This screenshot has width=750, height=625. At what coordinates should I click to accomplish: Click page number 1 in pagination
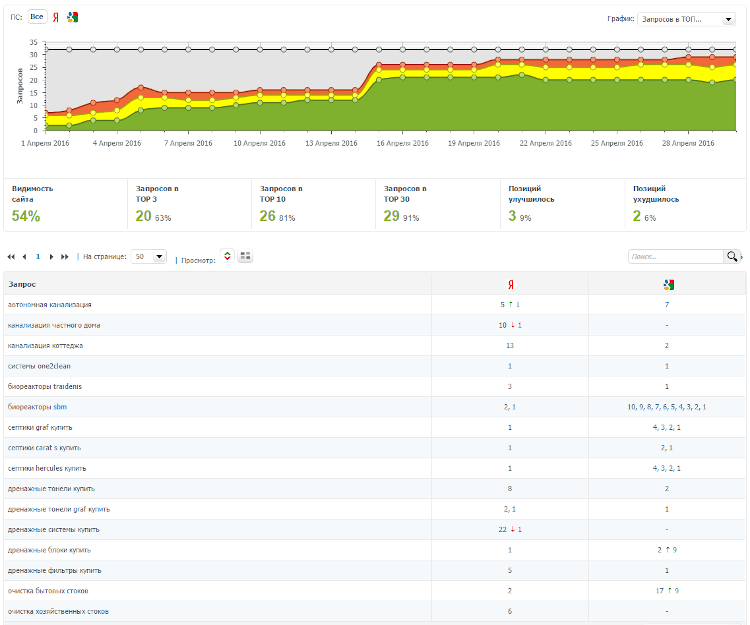[38, 257]
